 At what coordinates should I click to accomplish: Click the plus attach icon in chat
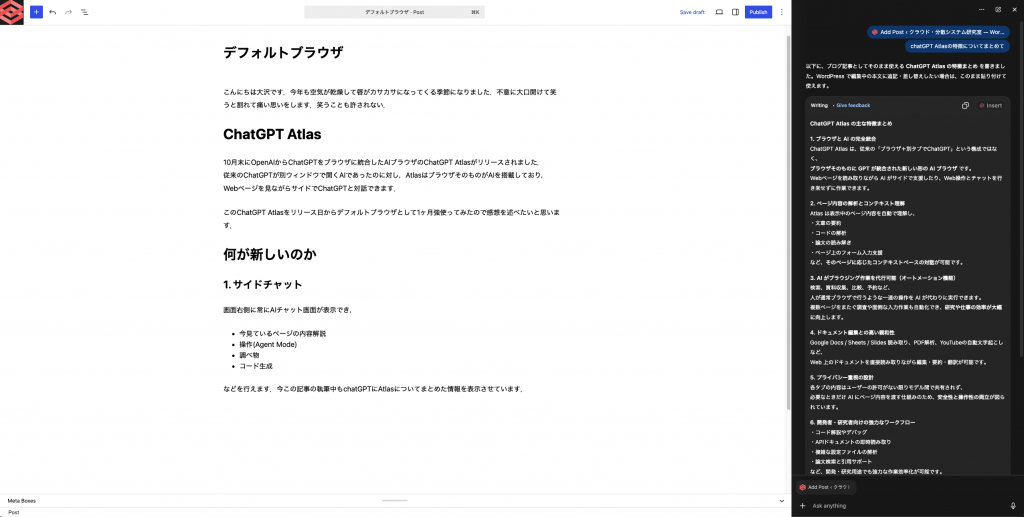802,506
